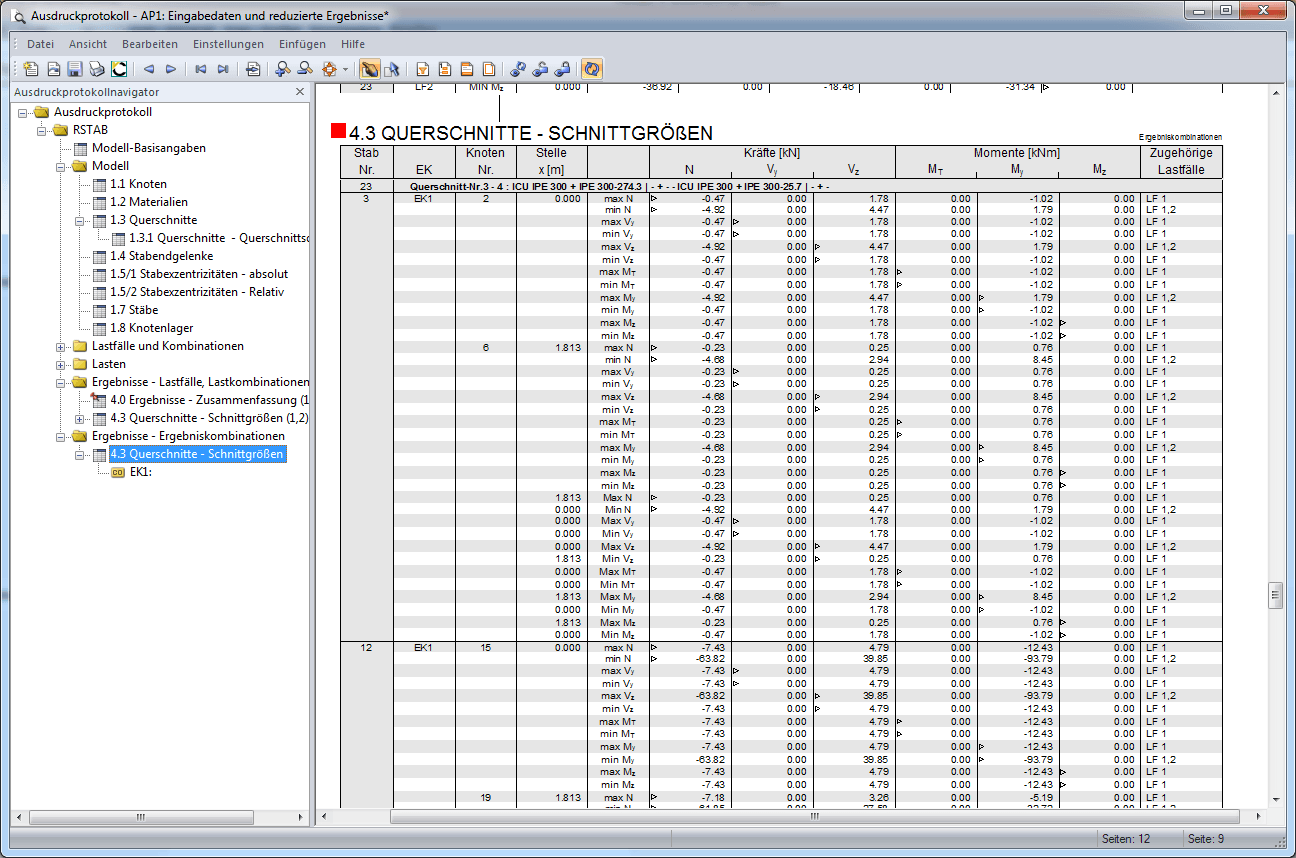Click the page icon with orange header bar
The height and width of the screenshot is (858, 1296).
(x=467, y=69)
